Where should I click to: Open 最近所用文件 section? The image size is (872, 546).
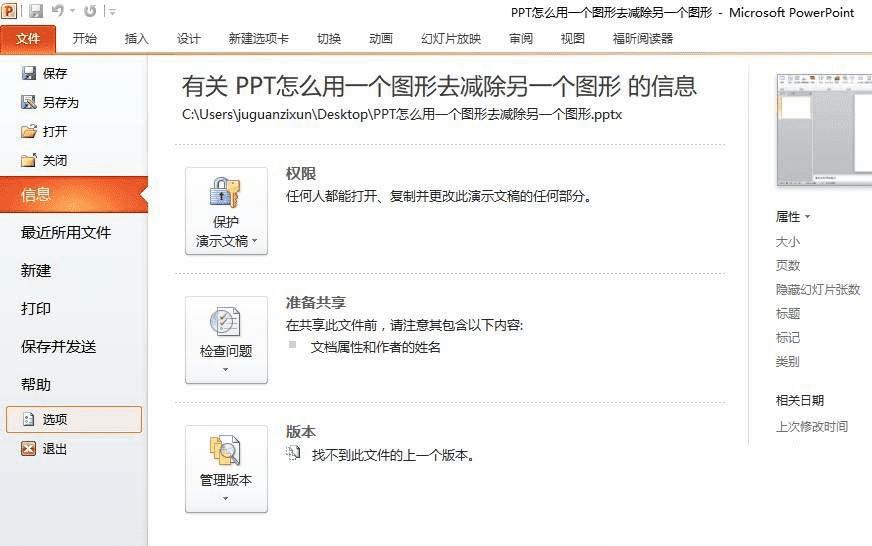[66, 232]
